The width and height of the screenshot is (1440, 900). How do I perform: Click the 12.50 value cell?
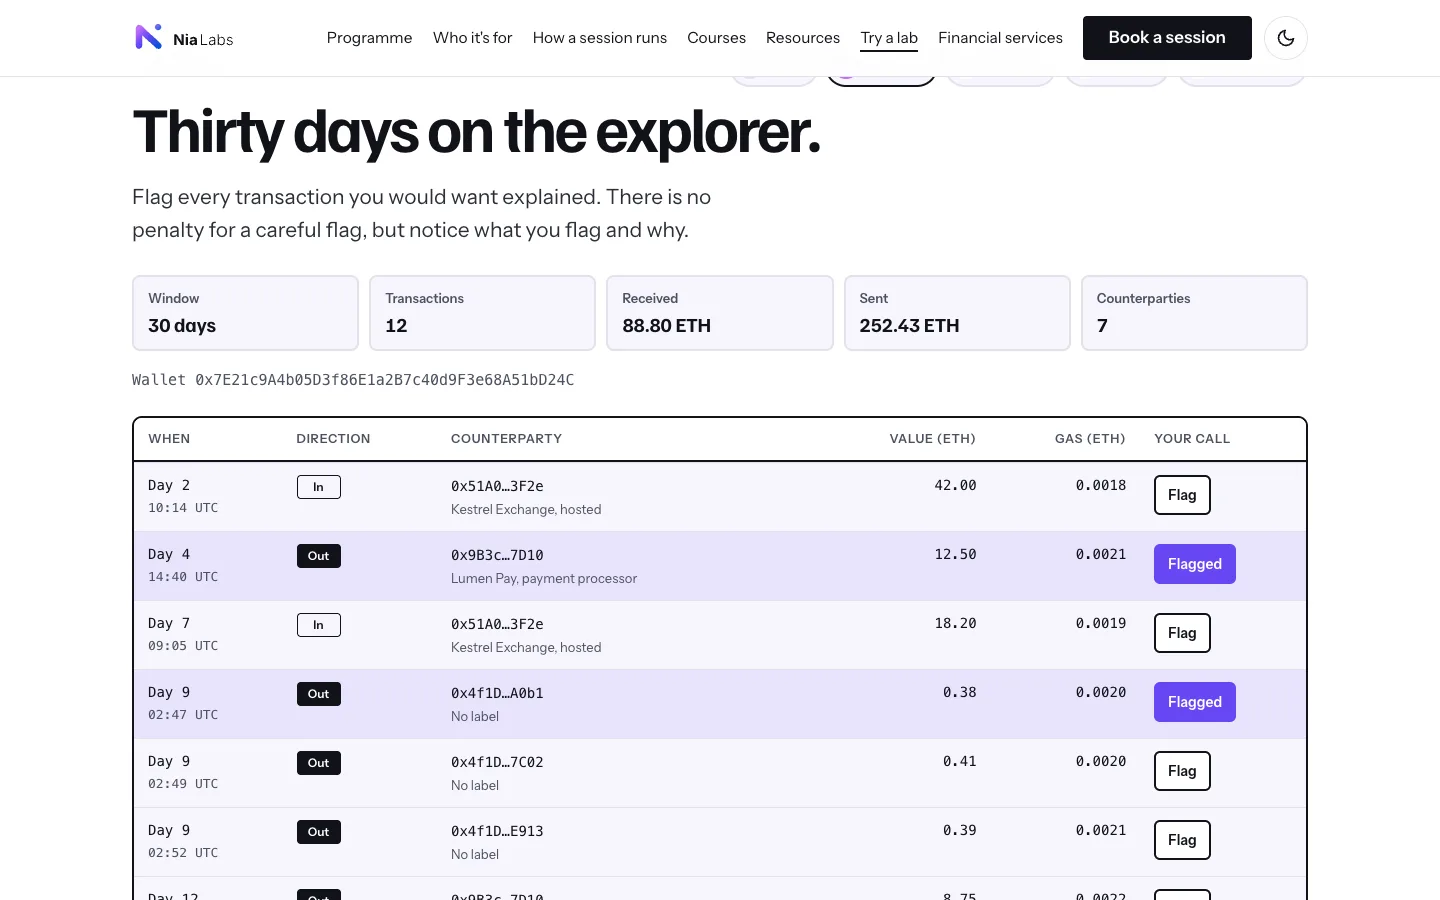pos(955,554)
